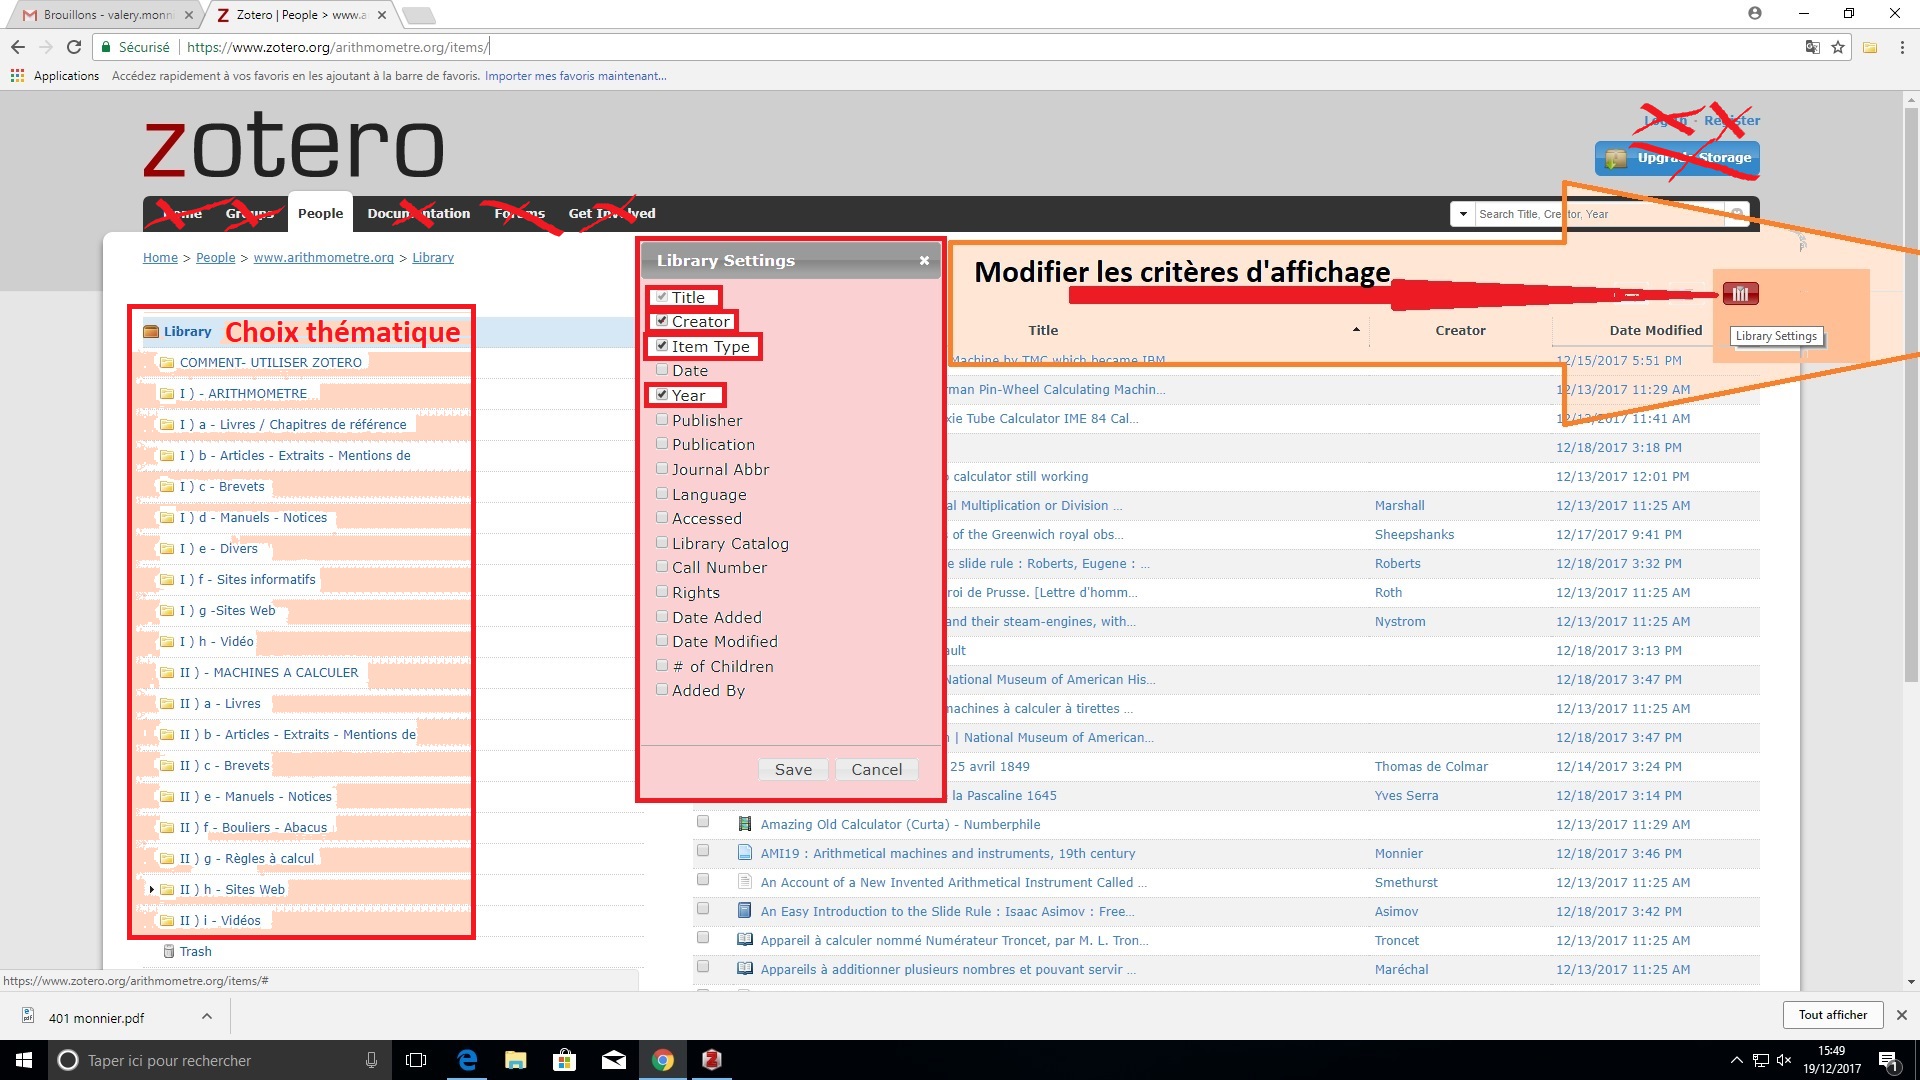Enable the Language column checkbox
Image resolution: width=1920 pixels, height=1080 pixels.
pos(662,494)
